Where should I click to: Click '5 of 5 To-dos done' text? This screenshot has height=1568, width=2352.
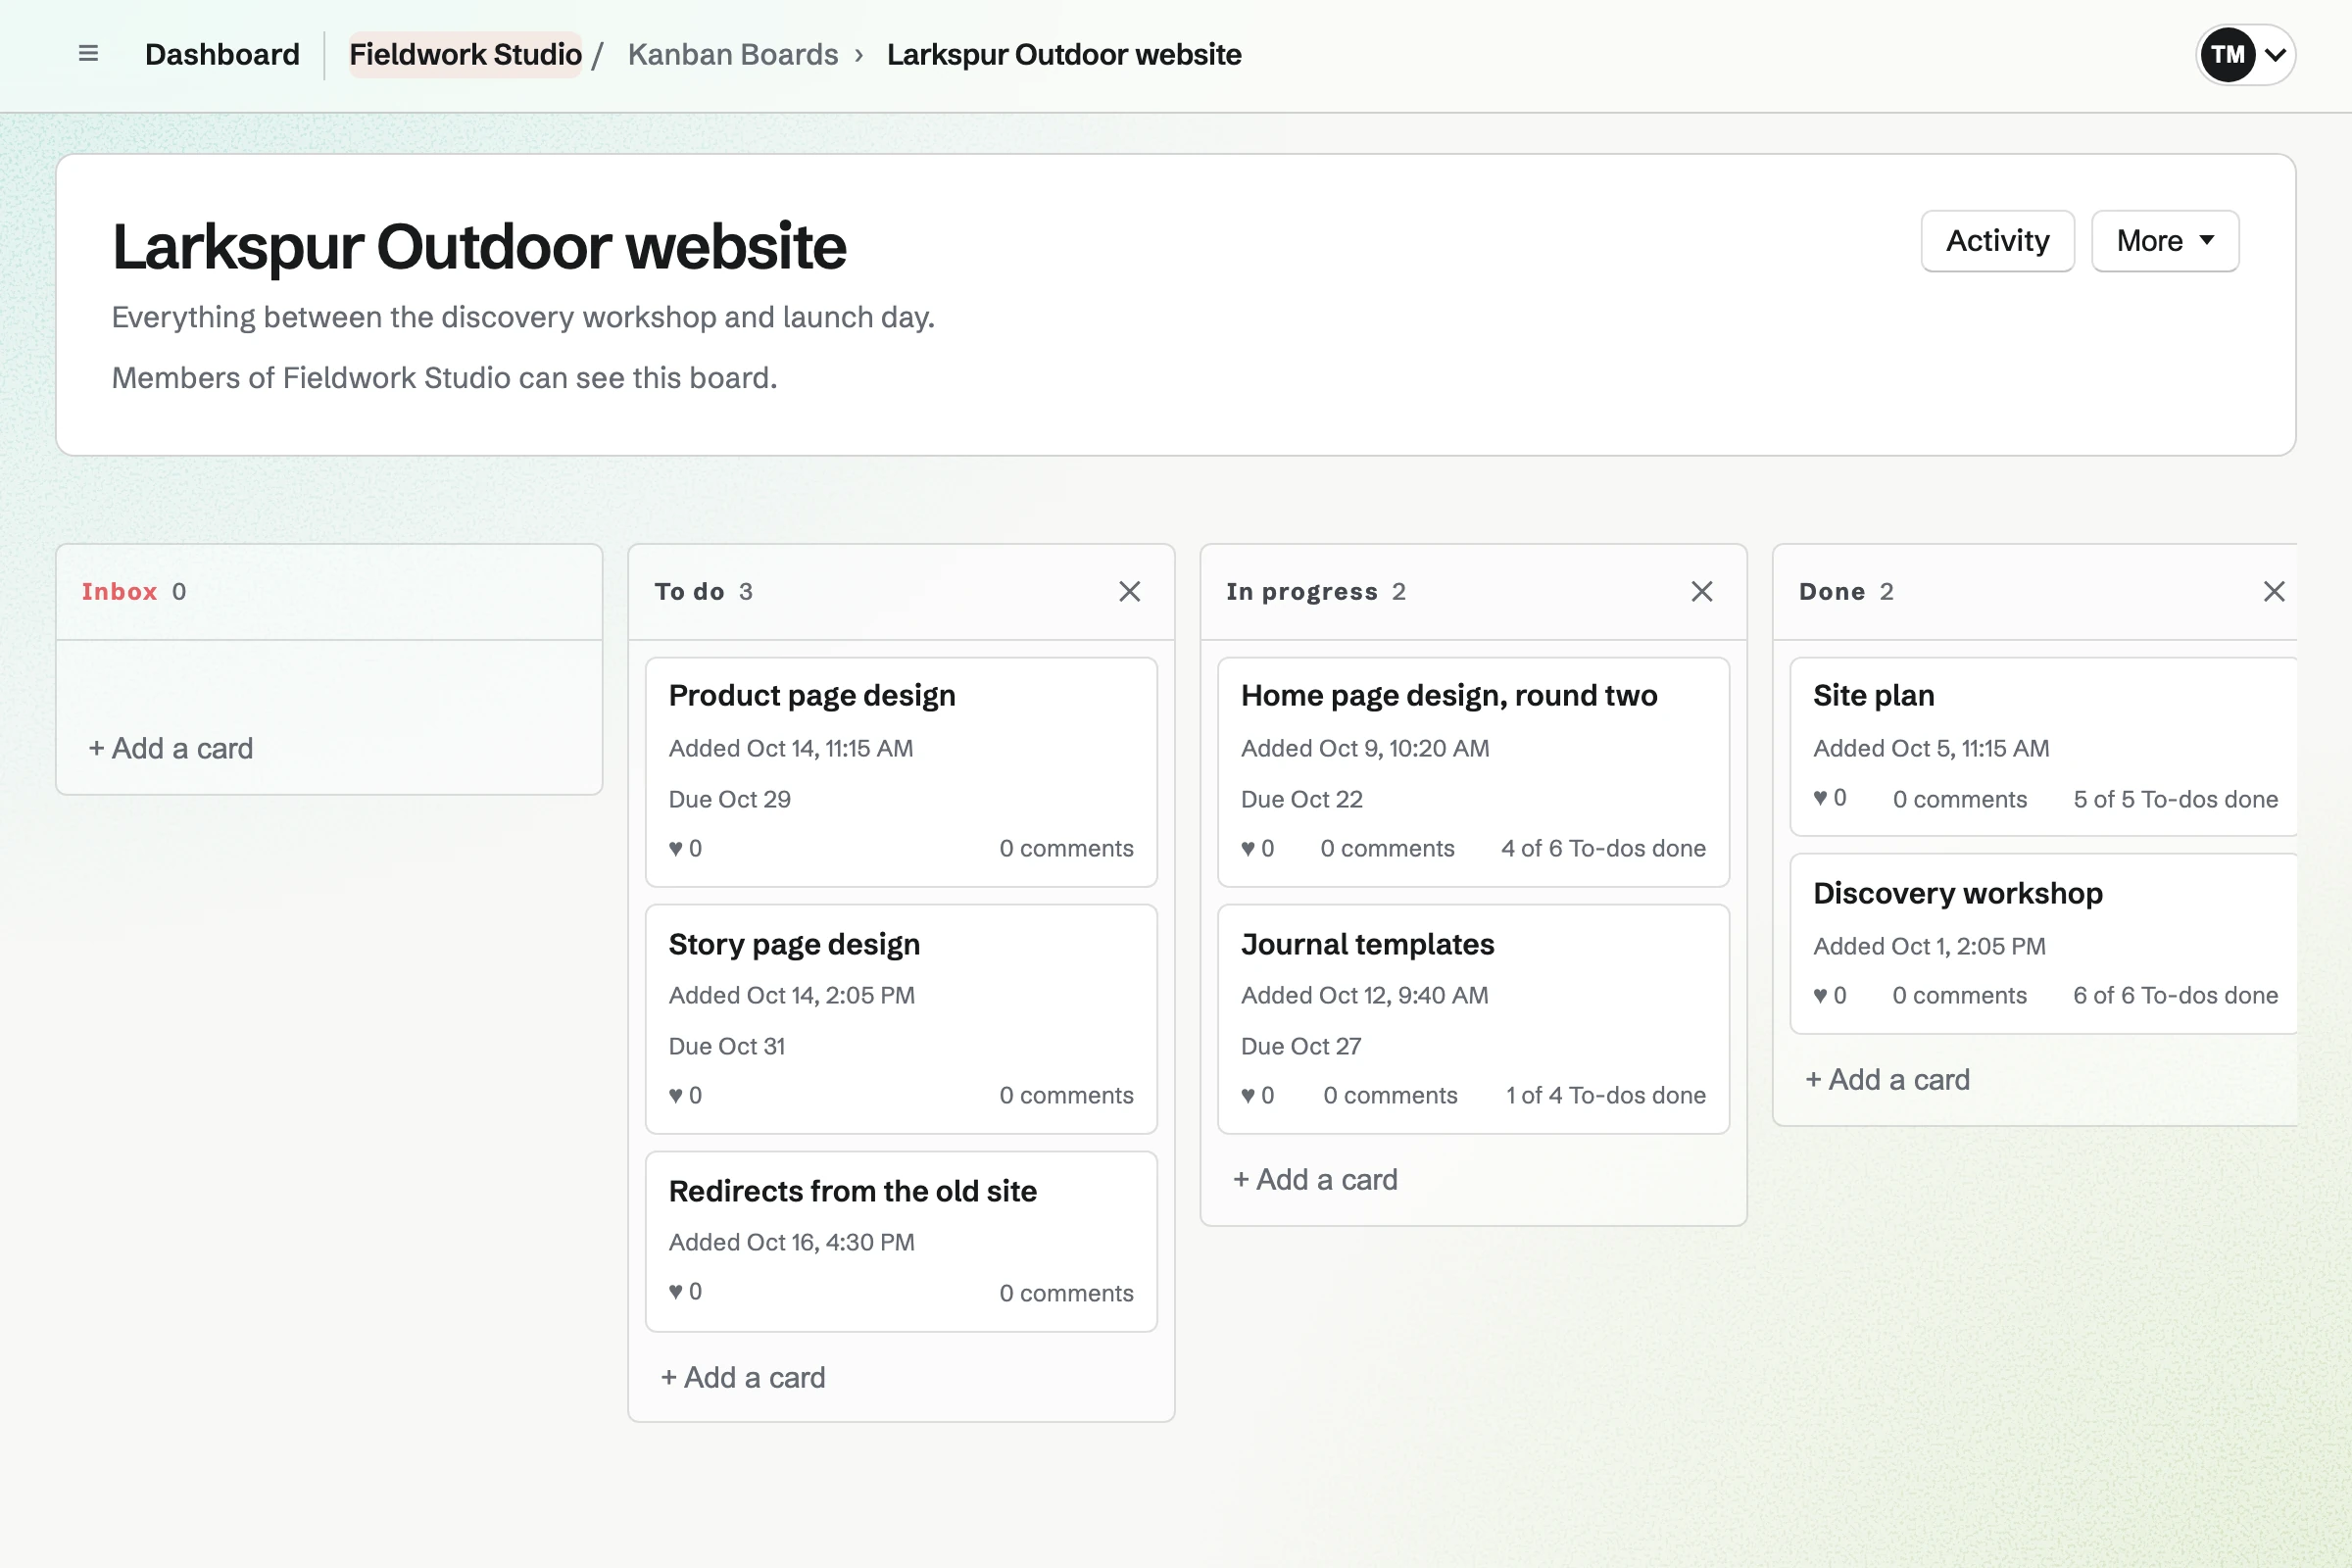tap(2175, 799)
